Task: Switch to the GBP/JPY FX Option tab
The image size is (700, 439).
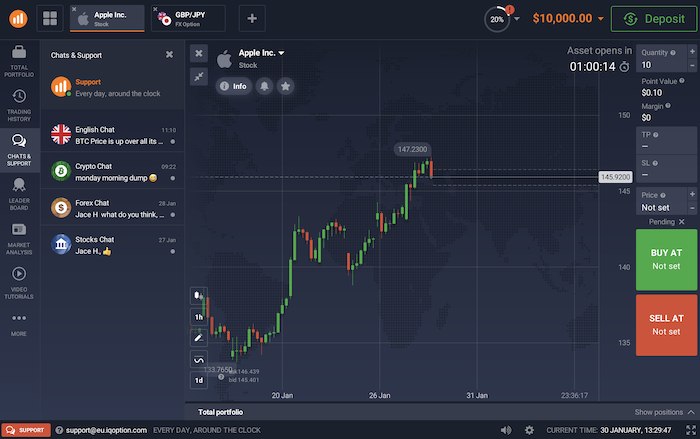Action: [188, 18]
